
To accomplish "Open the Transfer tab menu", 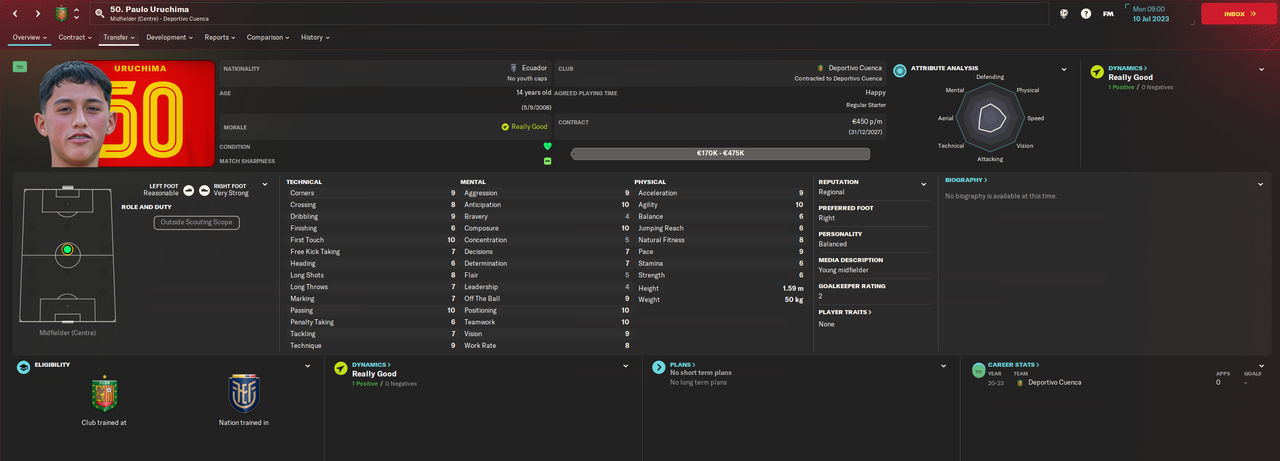I will pos(120,37).
